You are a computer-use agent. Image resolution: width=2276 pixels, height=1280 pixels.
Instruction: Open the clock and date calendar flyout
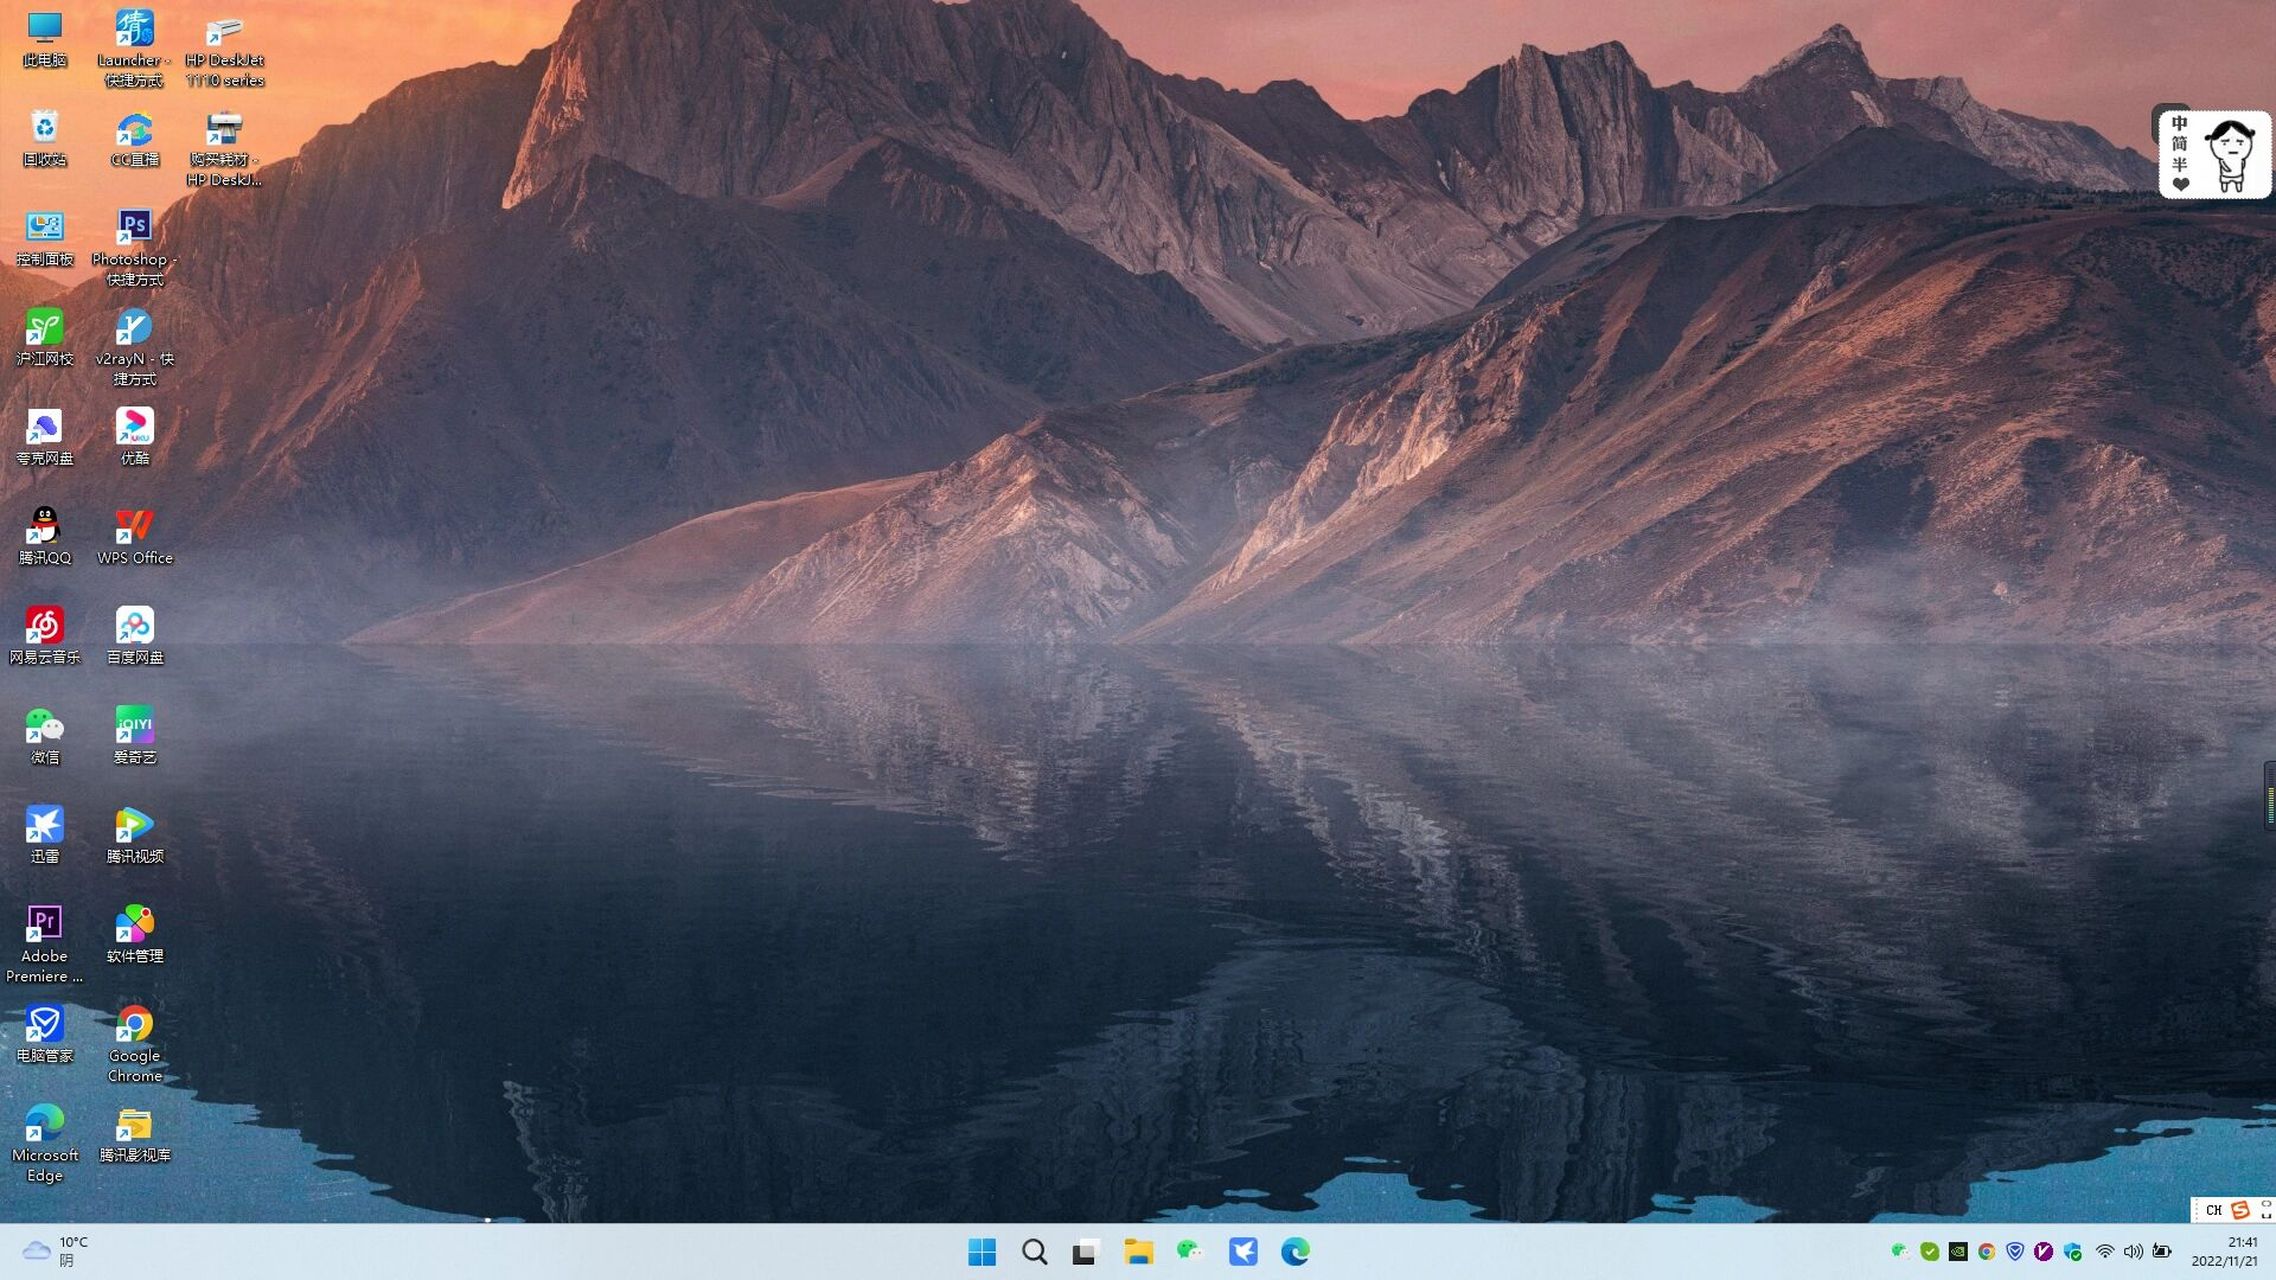(2226, 1251)
